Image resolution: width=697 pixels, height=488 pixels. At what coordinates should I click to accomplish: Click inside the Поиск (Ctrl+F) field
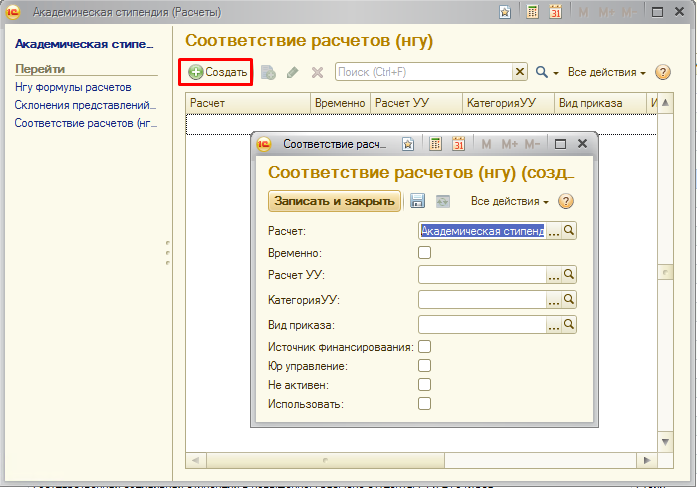click(x=424, y=72)
